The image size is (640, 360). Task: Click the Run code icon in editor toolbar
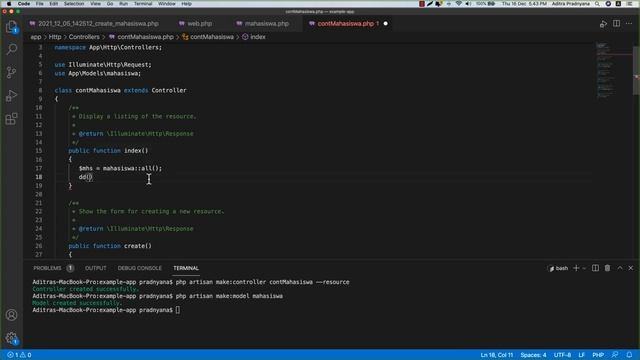pos(603,24)
